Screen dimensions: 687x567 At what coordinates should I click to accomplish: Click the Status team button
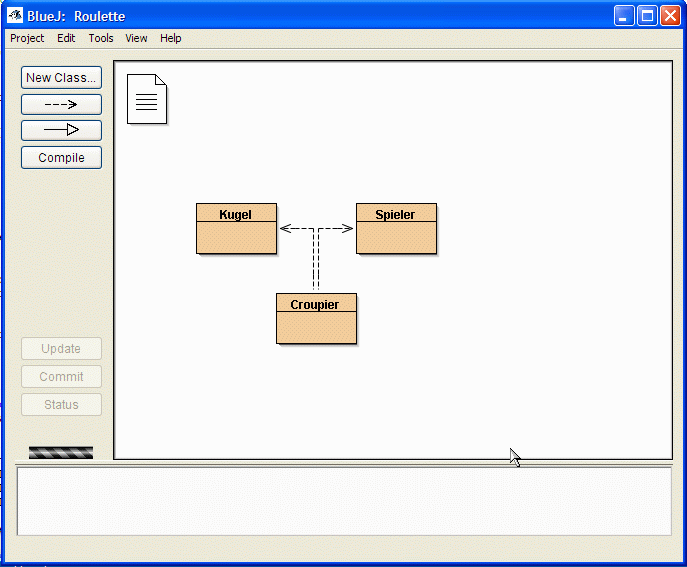point(61,405)
